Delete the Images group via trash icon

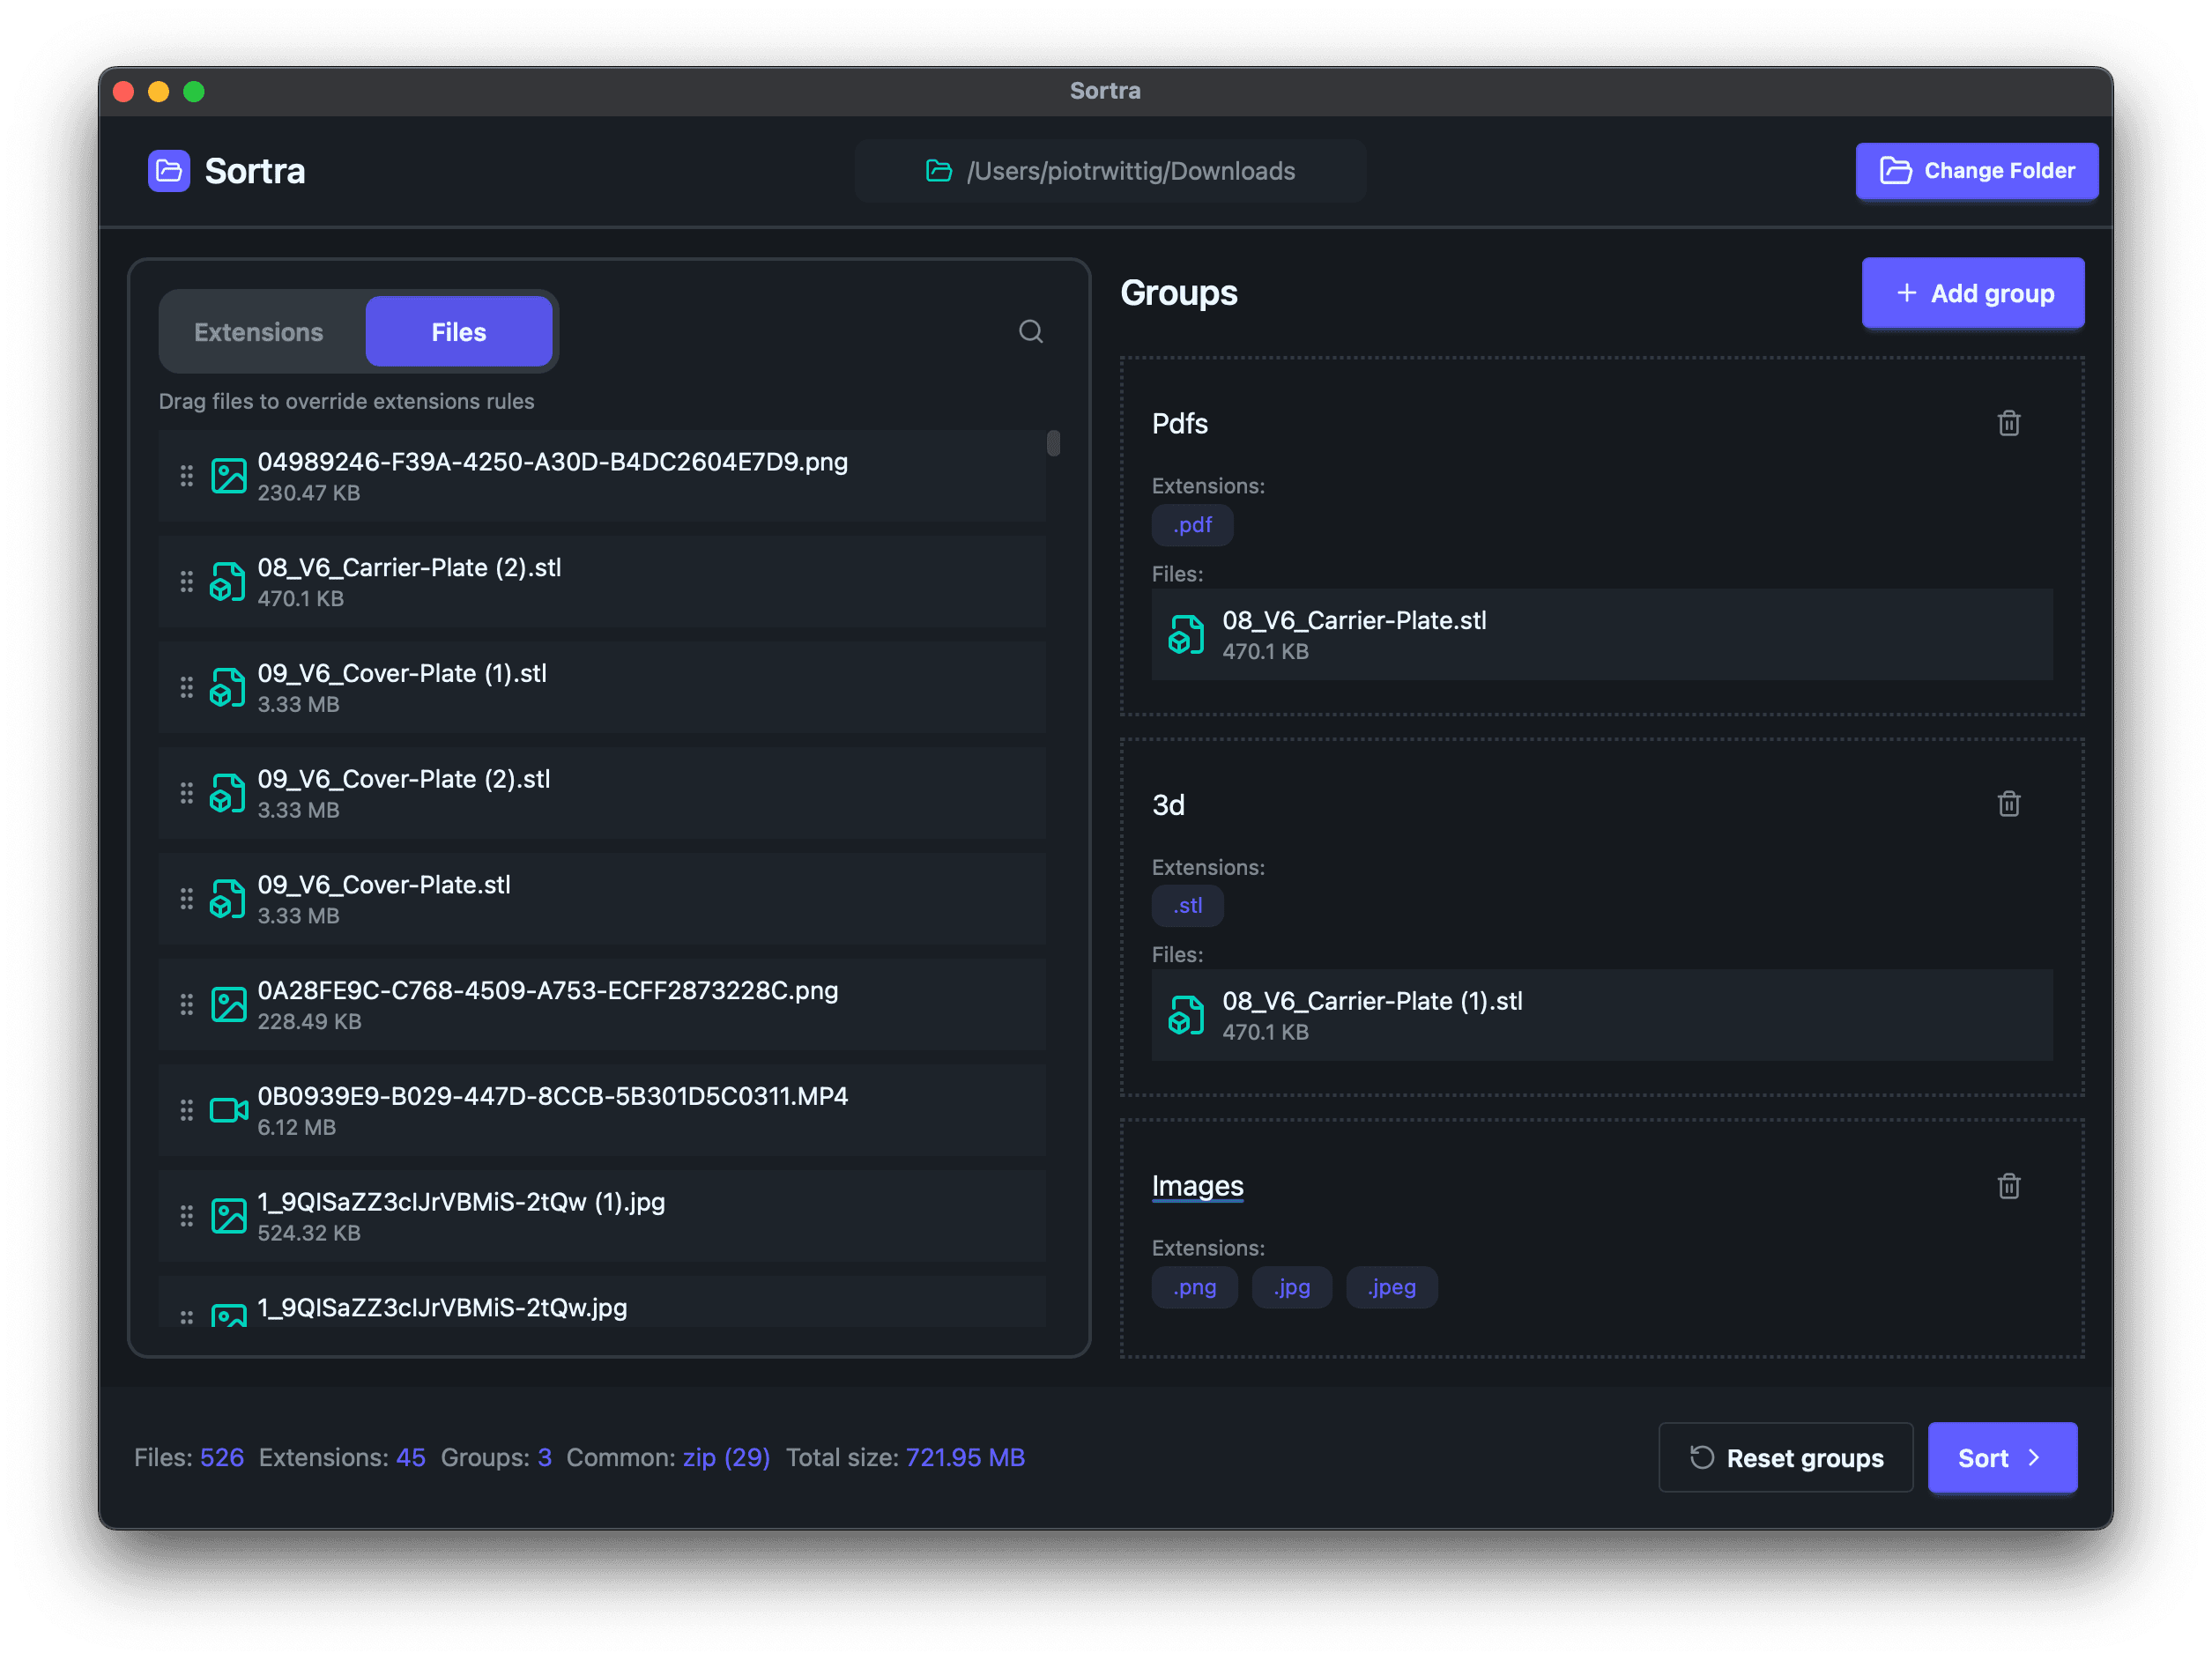click(x=2010, y=1186)
